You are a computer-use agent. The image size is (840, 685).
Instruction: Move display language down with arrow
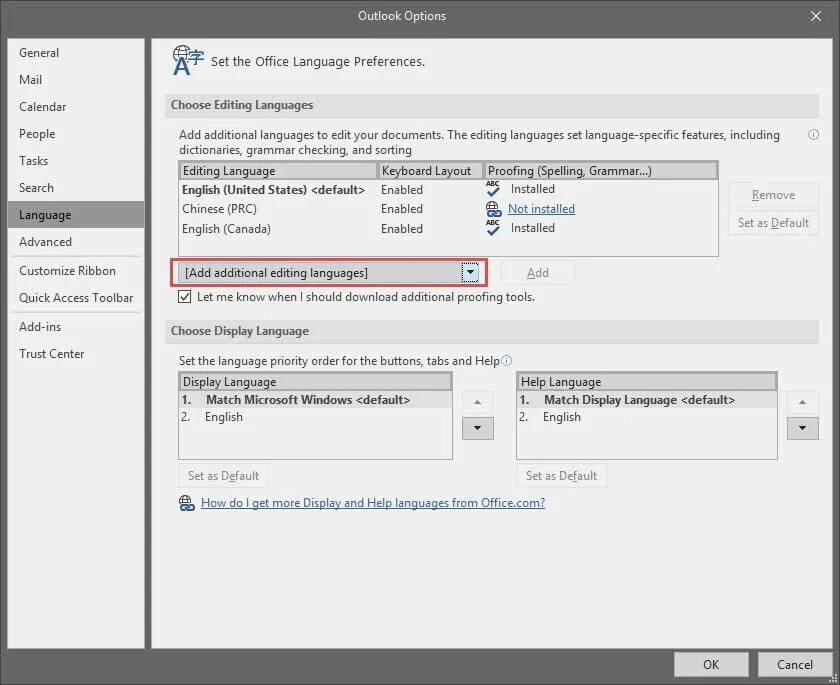[477, 428]
